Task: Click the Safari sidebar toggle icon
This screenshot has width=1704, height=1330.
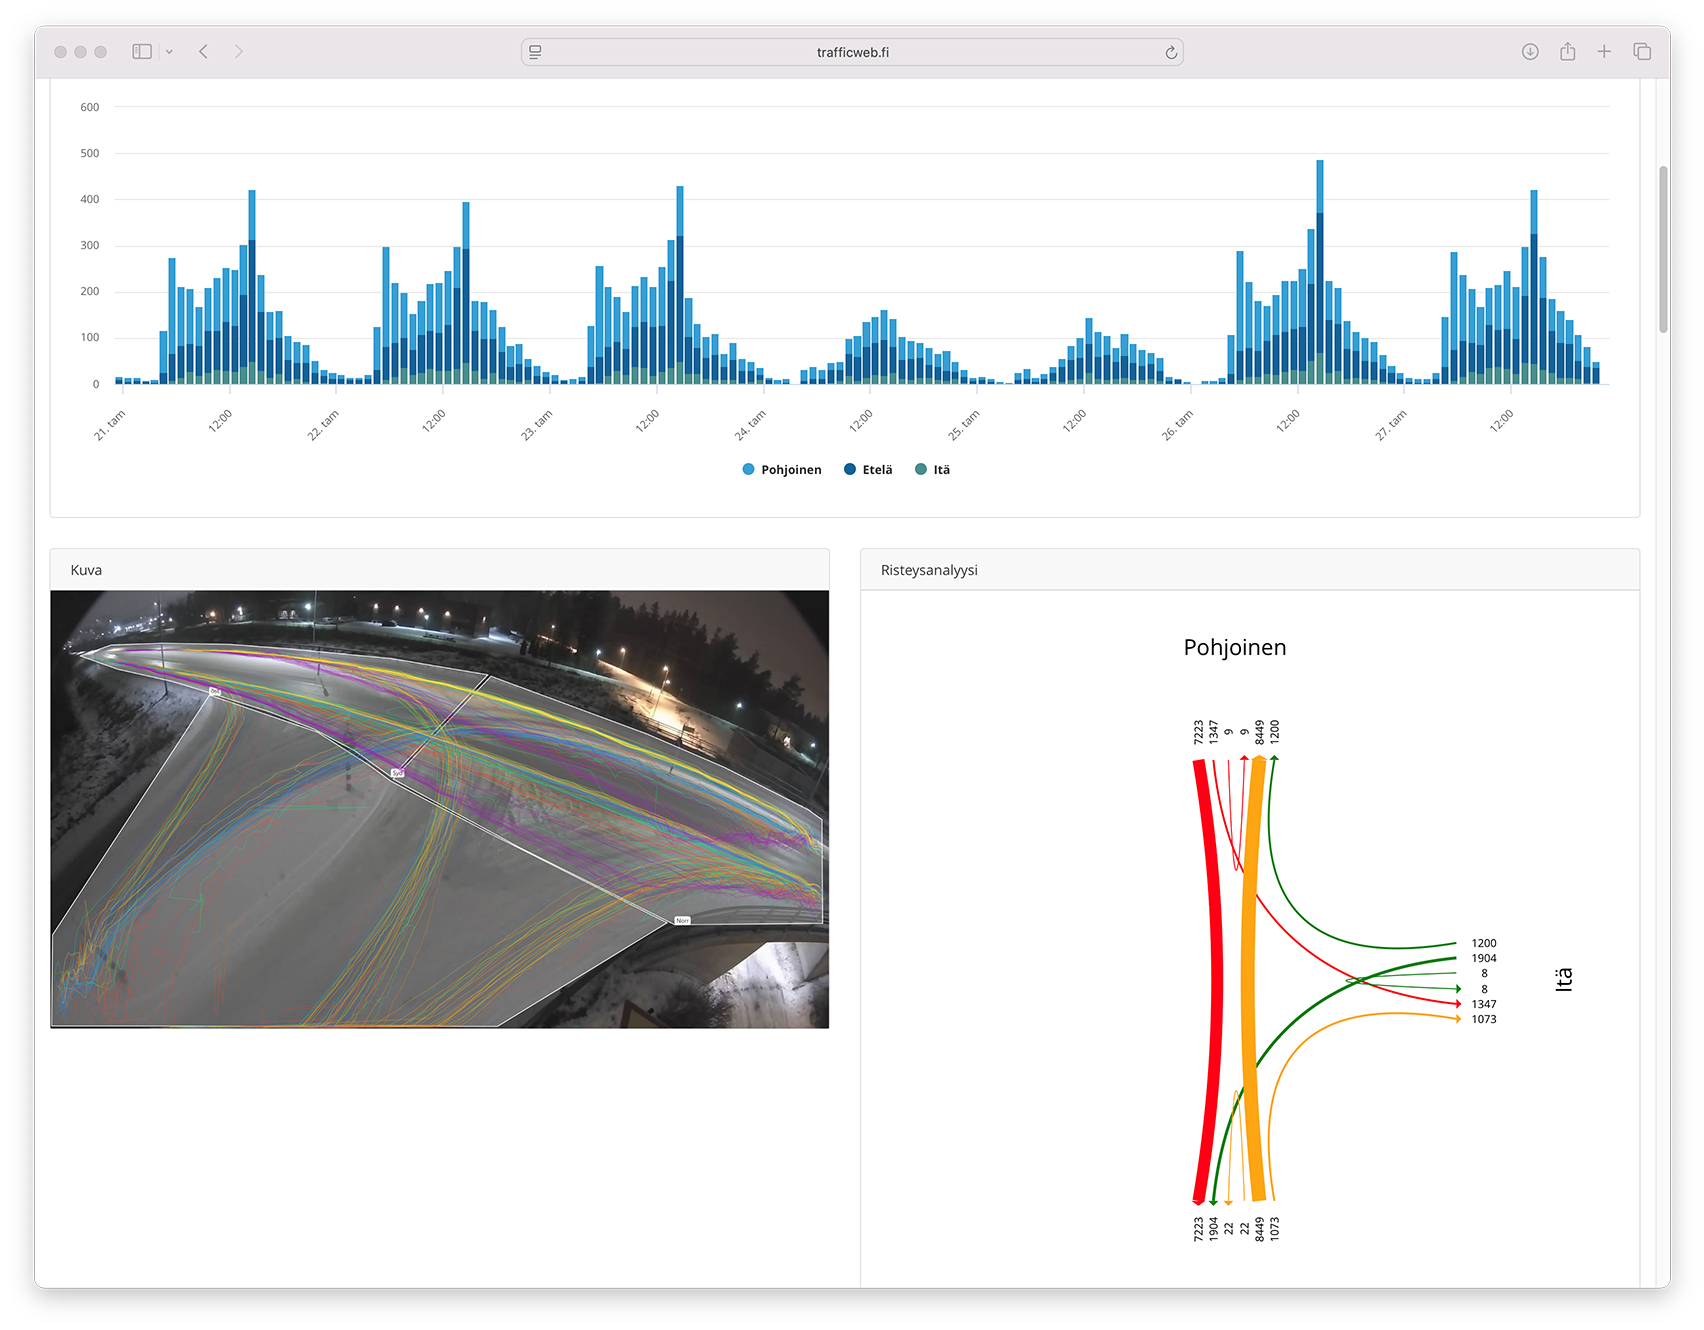Action: click(x=142, y=52)
